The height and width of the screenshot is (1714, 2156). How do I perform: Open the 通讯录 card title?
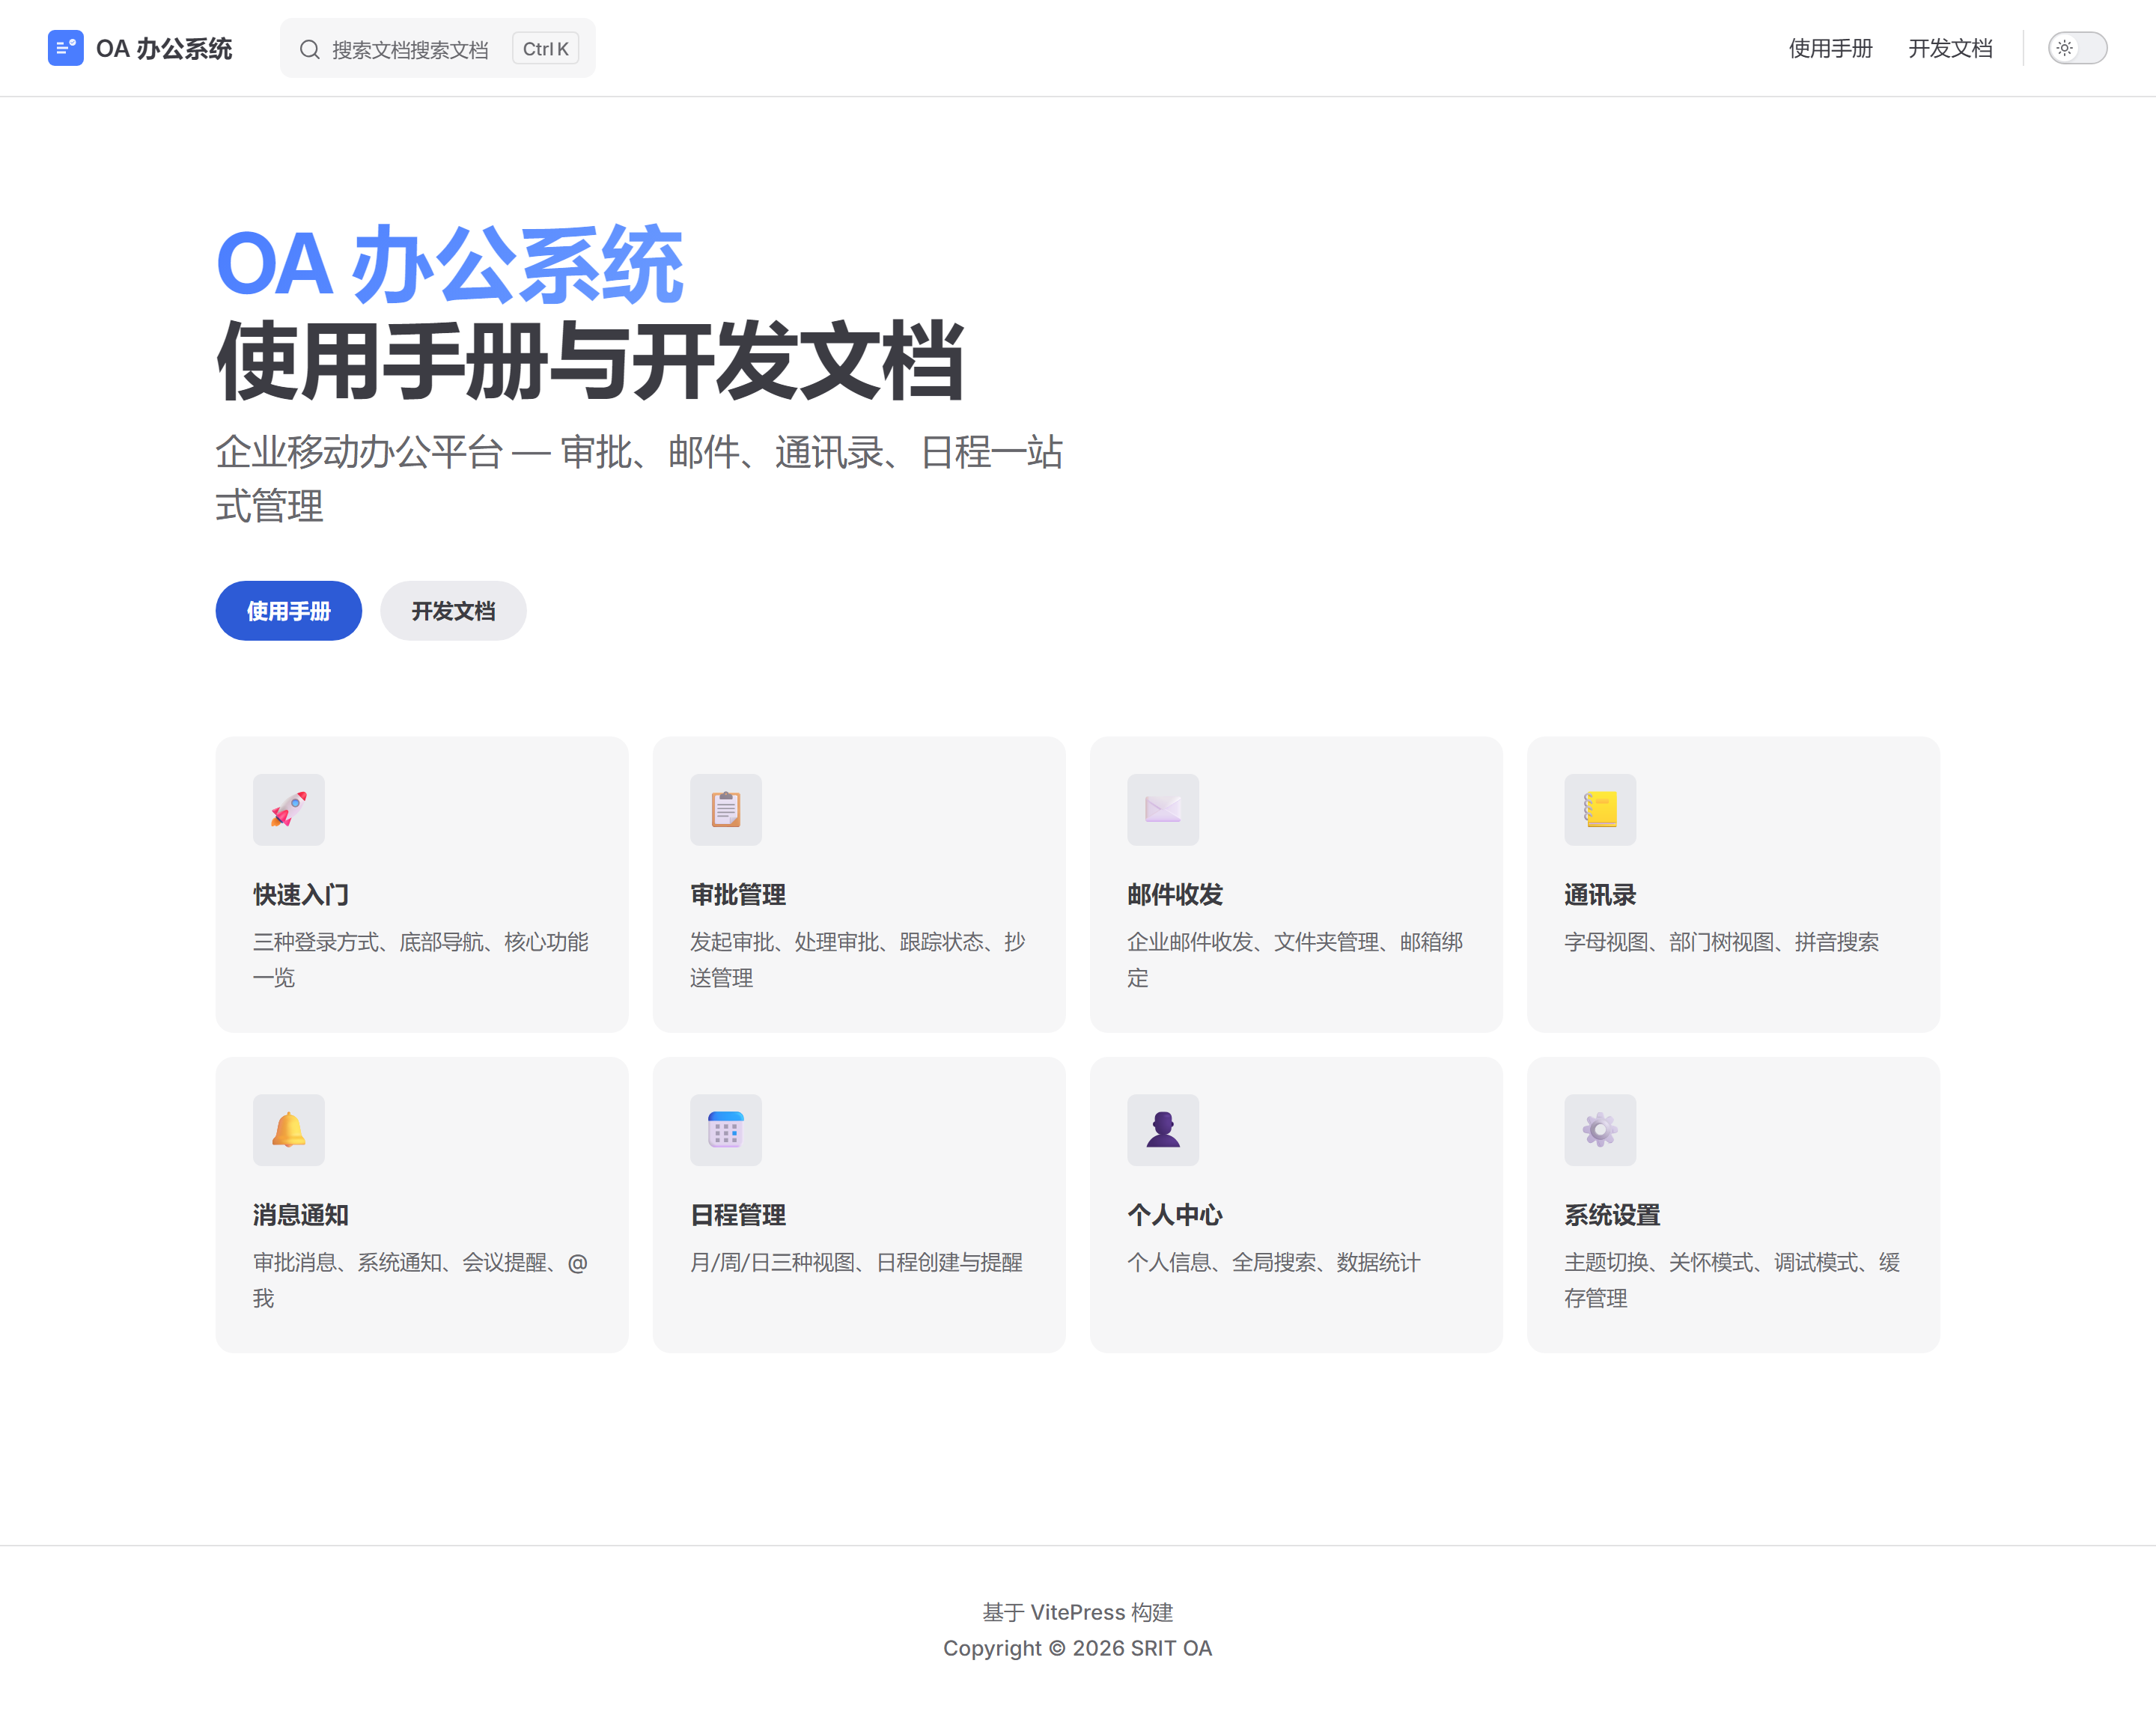click(1600, 894)
